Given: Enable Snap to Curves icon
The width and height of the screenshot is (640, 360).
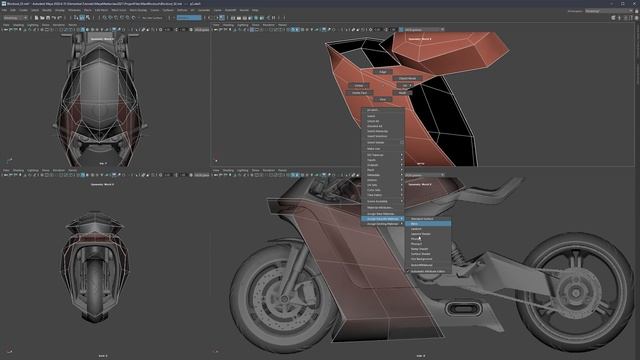Looking at the screenshot, I should click(110, 18).
